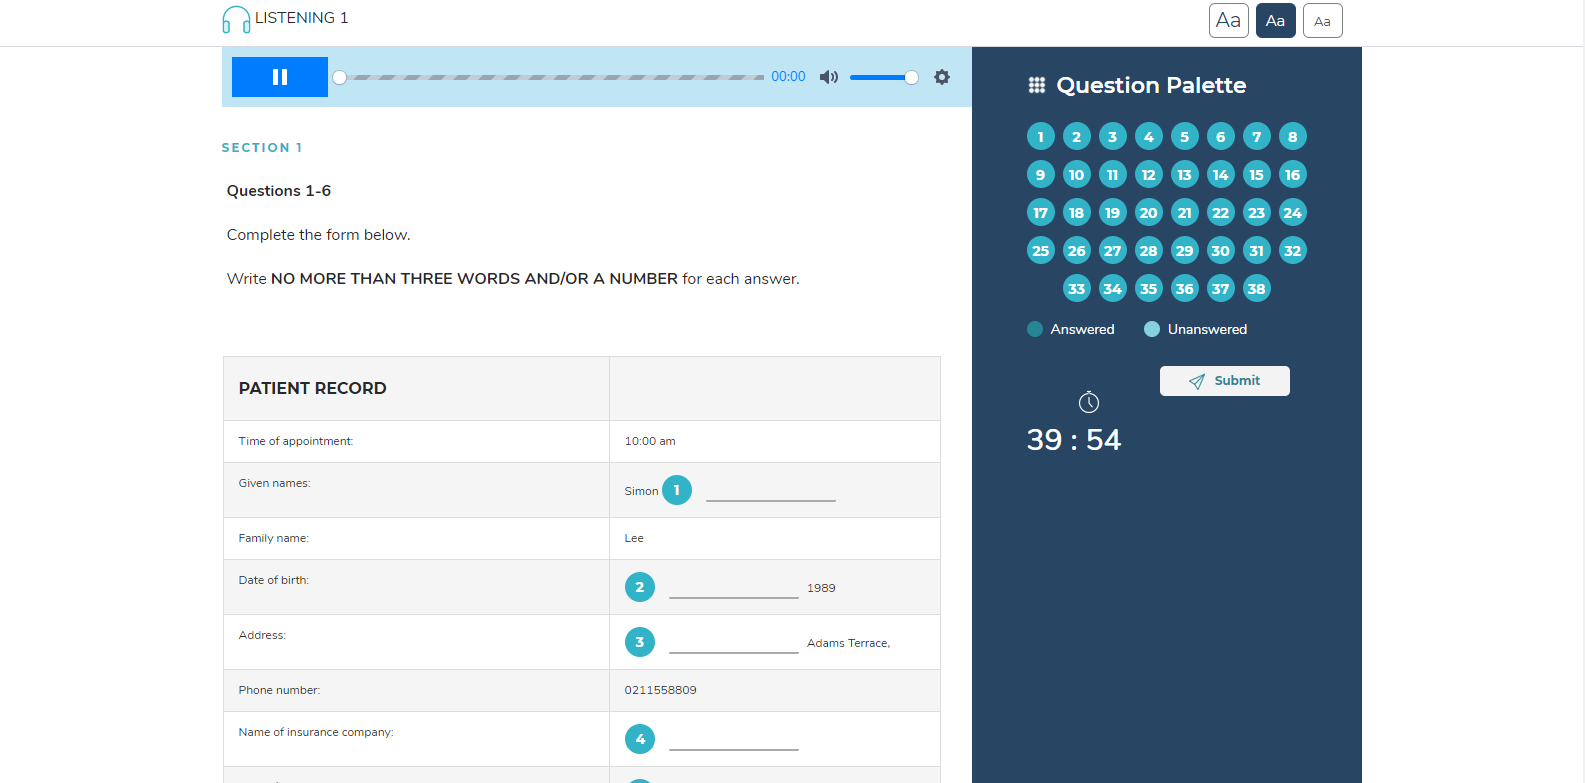Viewport: 1585px width, 783px height.
Task: Select question 32 in palette
Action: pos(1293,251)
